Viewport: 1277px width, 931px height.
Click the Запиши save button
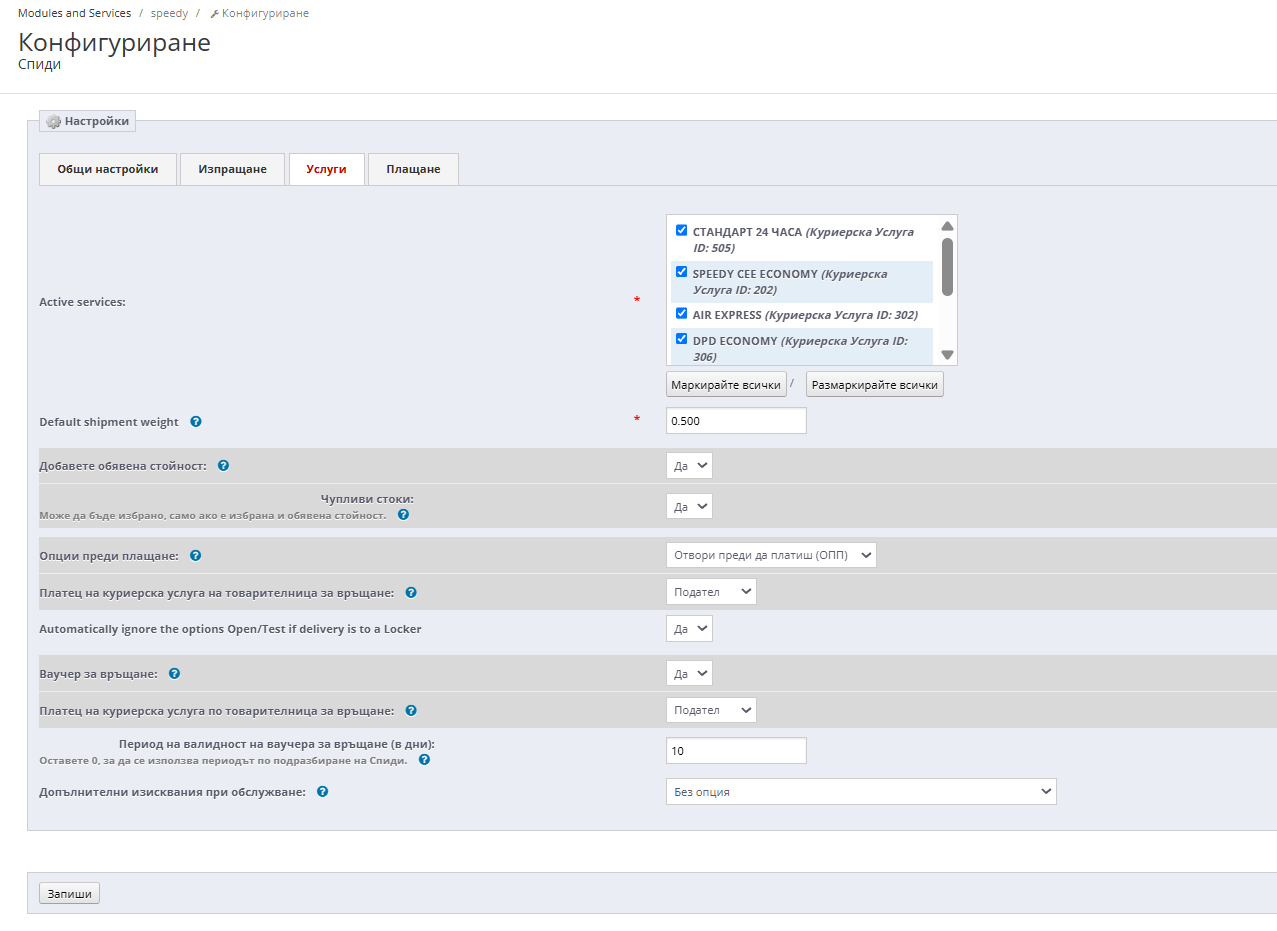point(69,893)
